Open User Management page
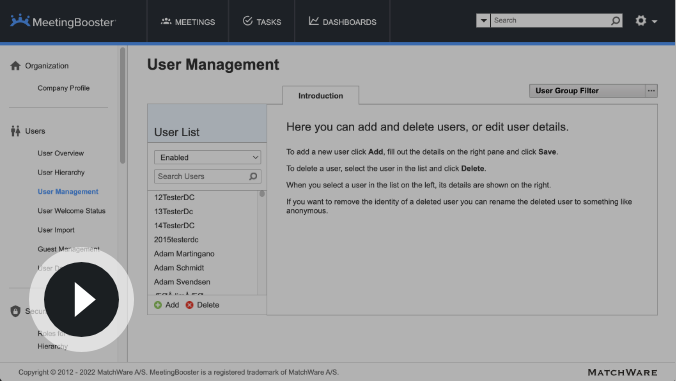The height and width of the screenshot is (381, 676). click(68, 191)
